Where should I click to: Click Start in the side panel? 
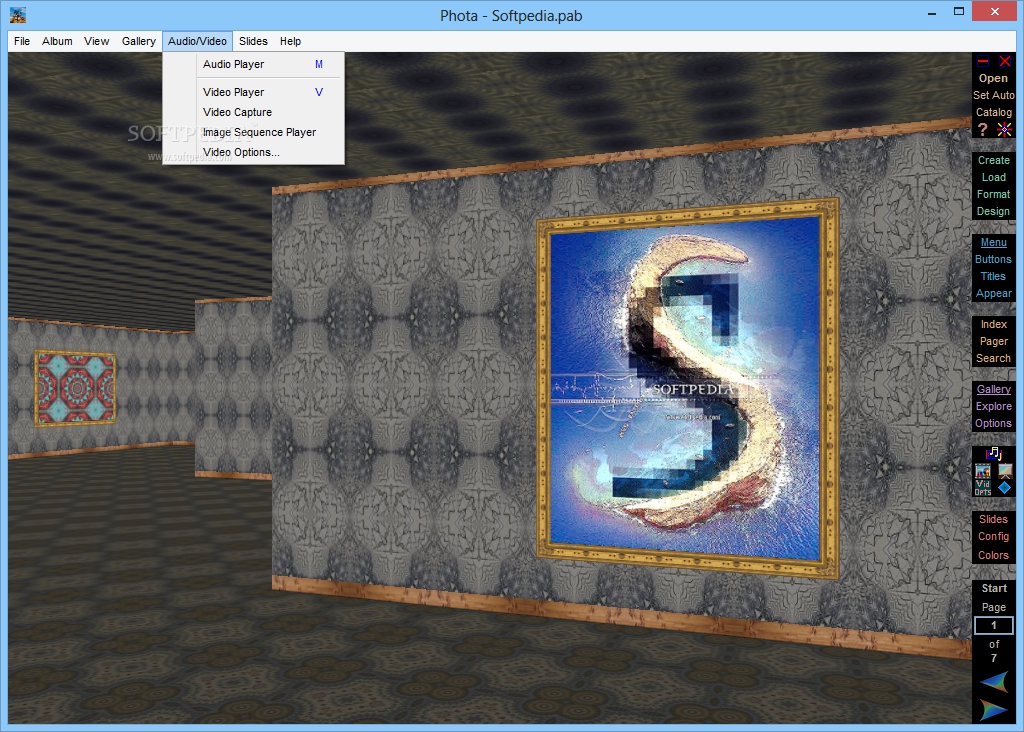coord(994,588)
